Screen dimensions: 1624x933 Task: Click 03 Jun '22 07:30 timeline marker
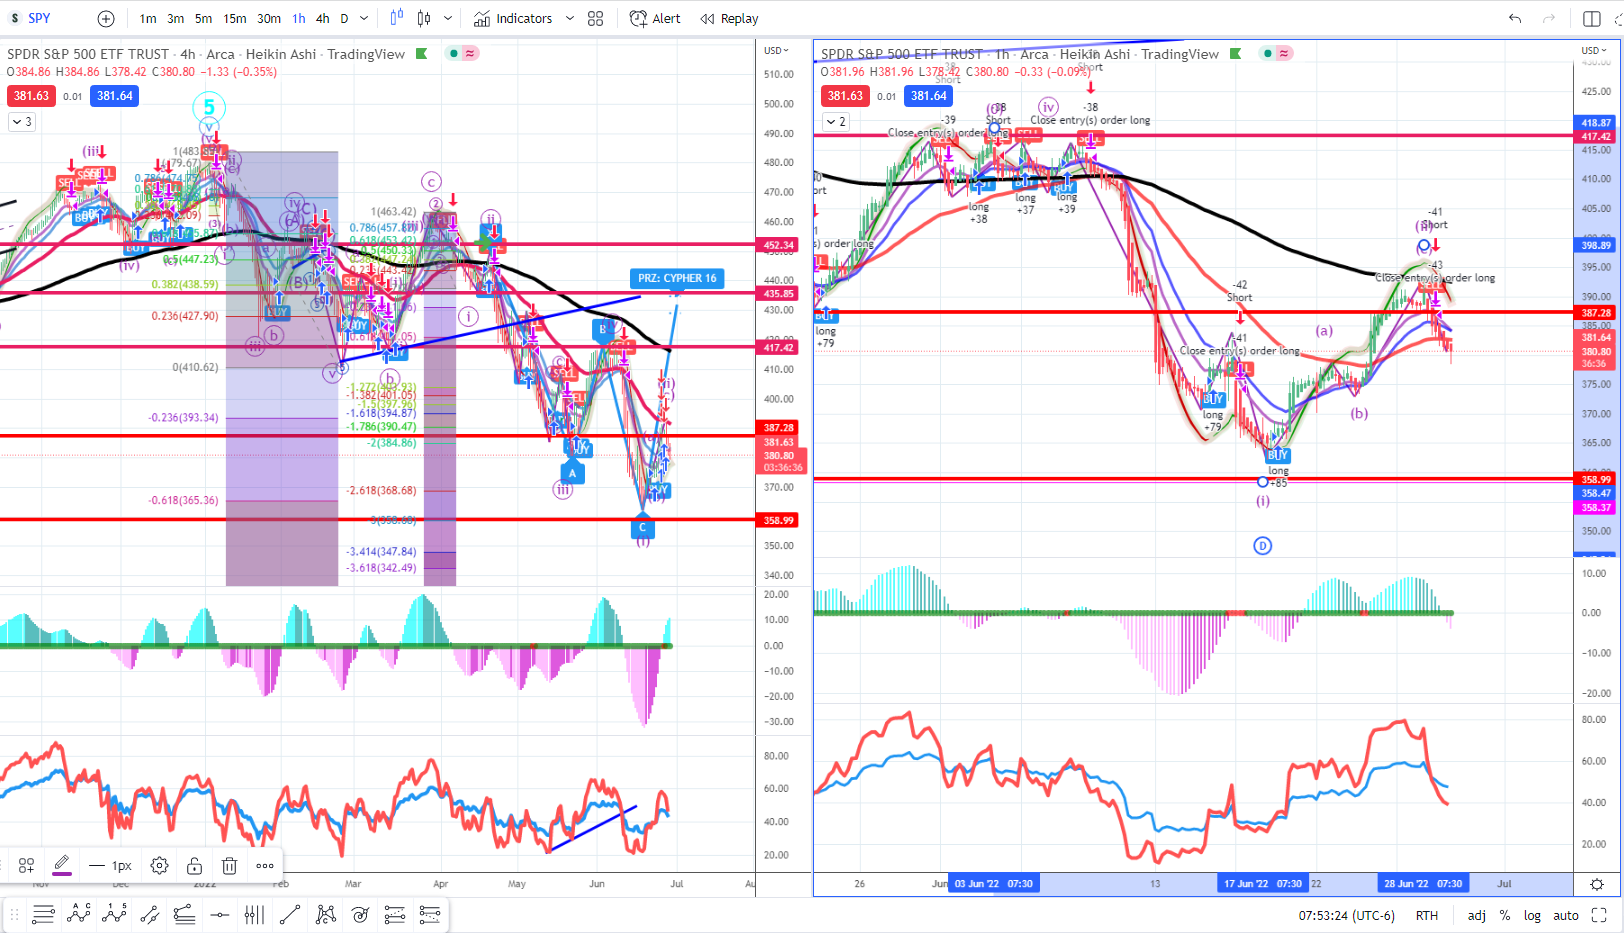(x=992, y=884)
